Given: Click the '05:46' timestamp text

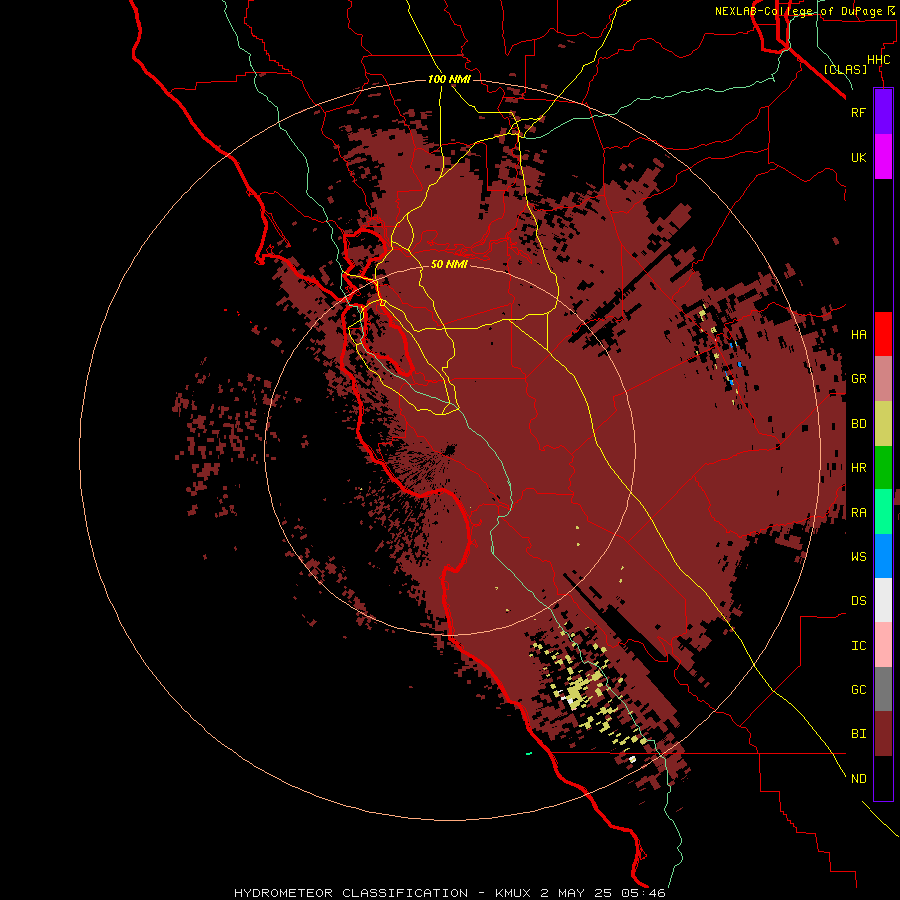Looking at the screenshot, I should click(643, 893).
